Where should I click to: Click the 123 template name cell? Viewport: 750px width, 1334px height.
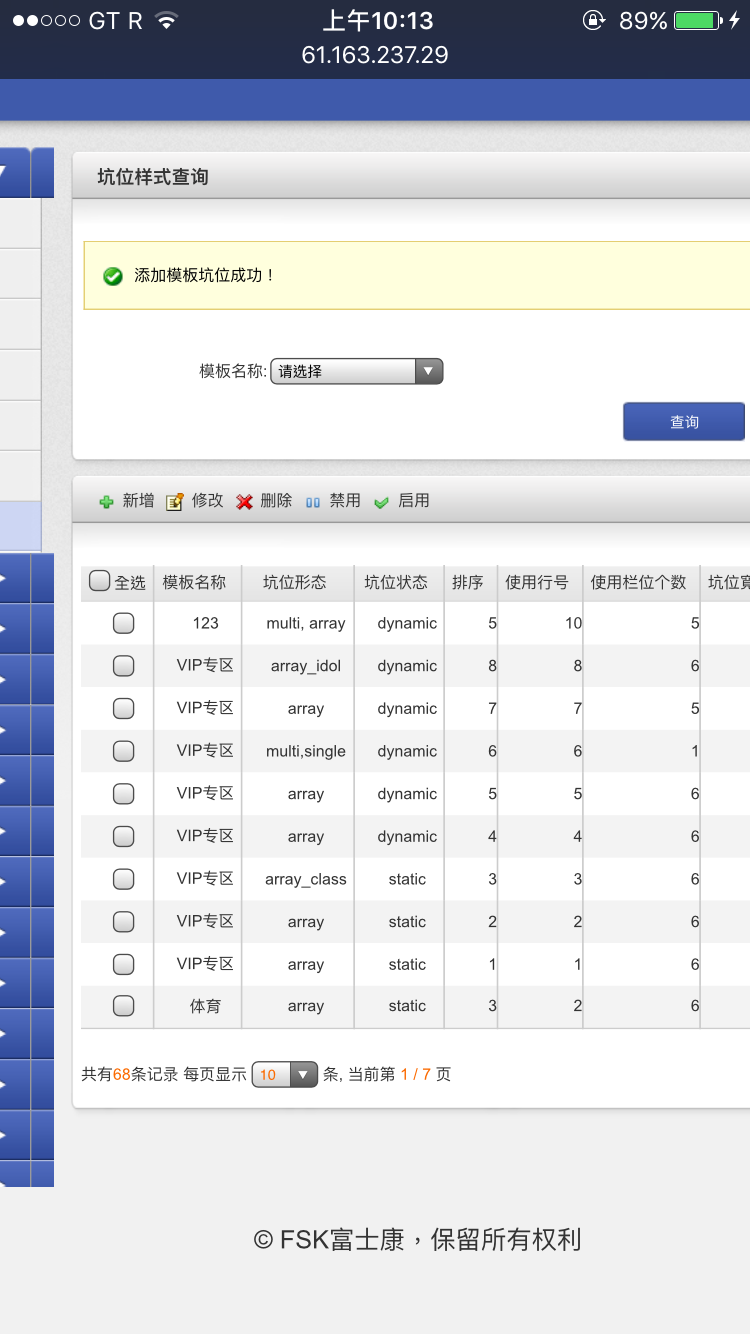[x=206, y=623]
